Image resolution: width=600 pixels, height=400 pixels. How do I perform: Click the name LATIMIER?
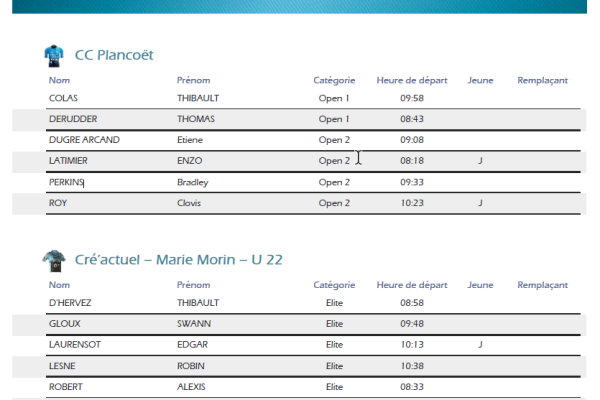pos(68,161)
